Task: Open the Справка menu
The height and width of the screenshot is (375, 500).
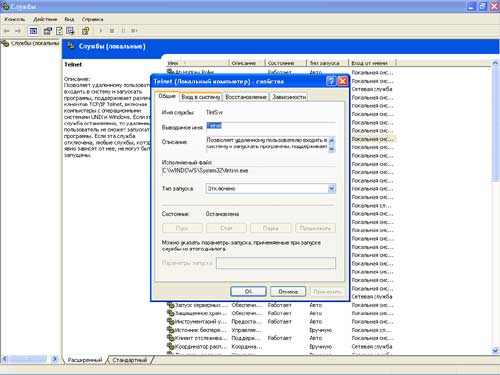Action: [93, 19]
